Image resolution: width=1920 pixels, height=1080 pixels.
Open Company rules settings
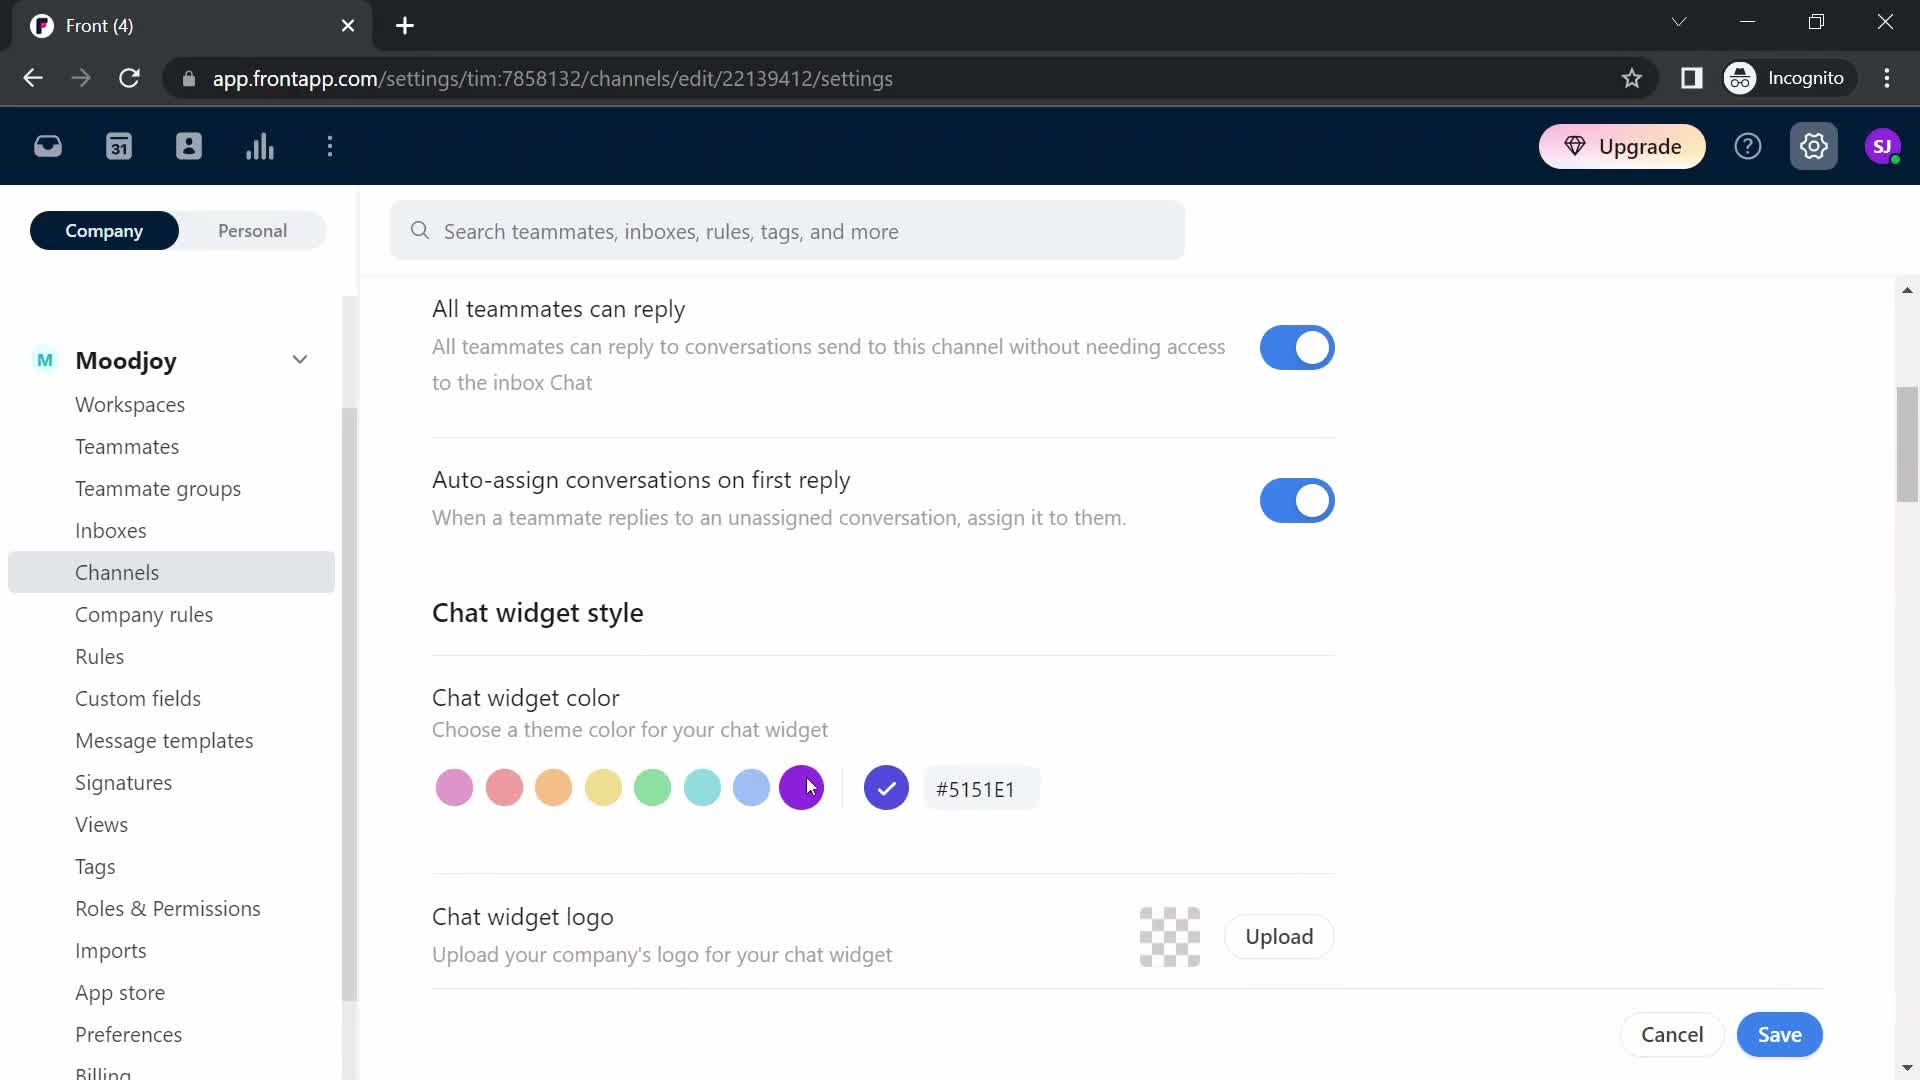pyautogui.click(x=144, y=613)
